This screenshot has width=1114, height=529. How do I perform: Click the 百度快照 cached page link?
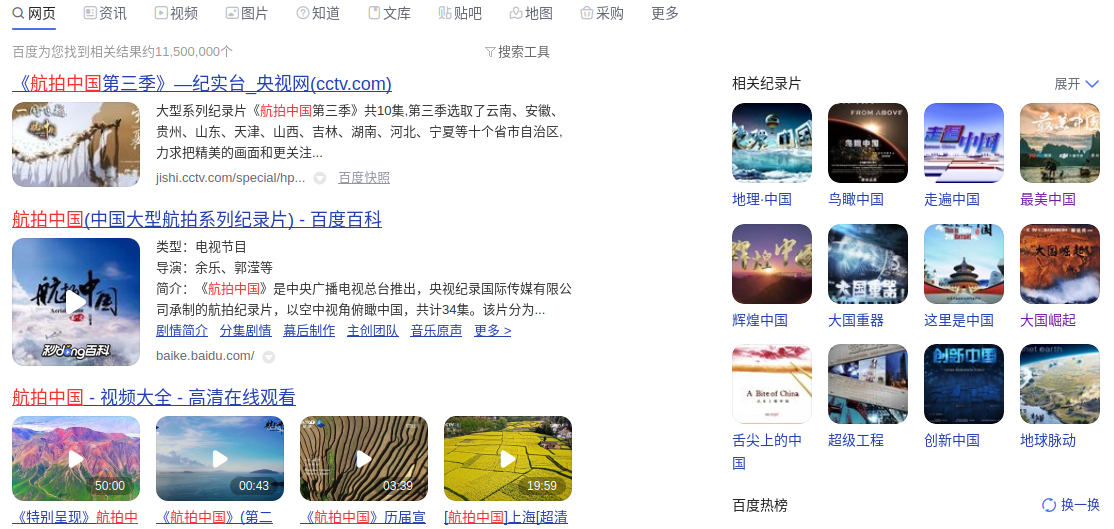(x=364, y=178)
